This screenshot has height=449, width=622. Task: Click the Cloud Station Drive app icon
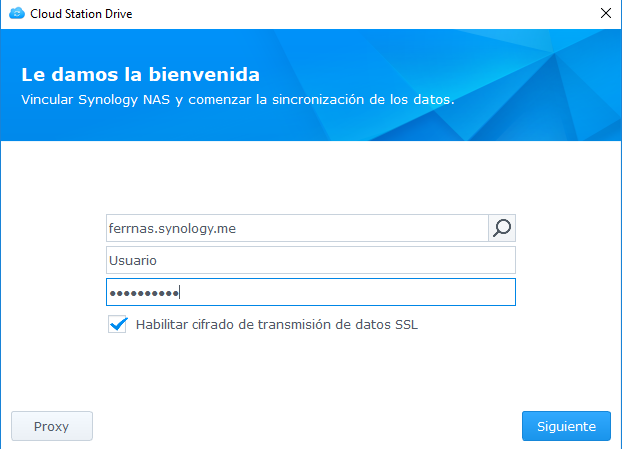17,13
